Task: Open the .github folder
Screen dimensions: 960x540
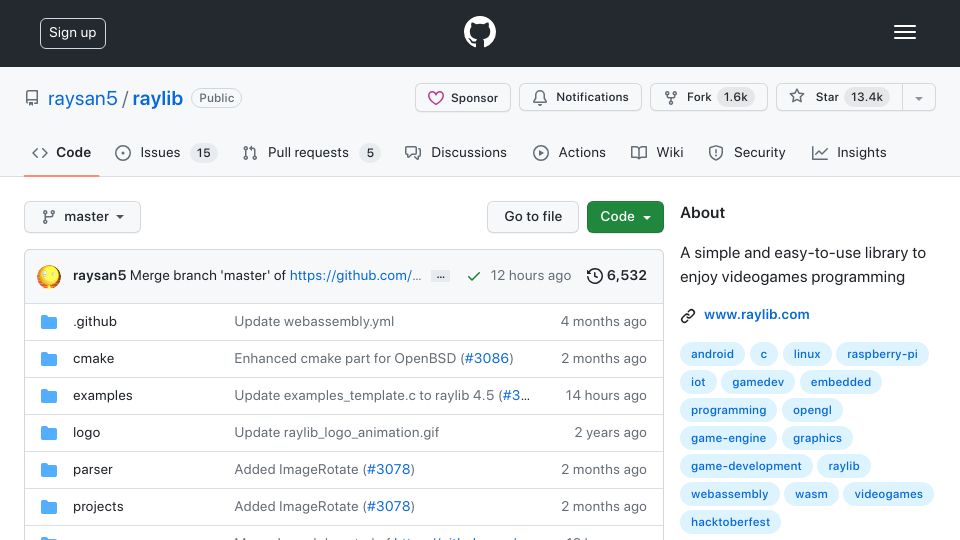Action: [95, 322]
